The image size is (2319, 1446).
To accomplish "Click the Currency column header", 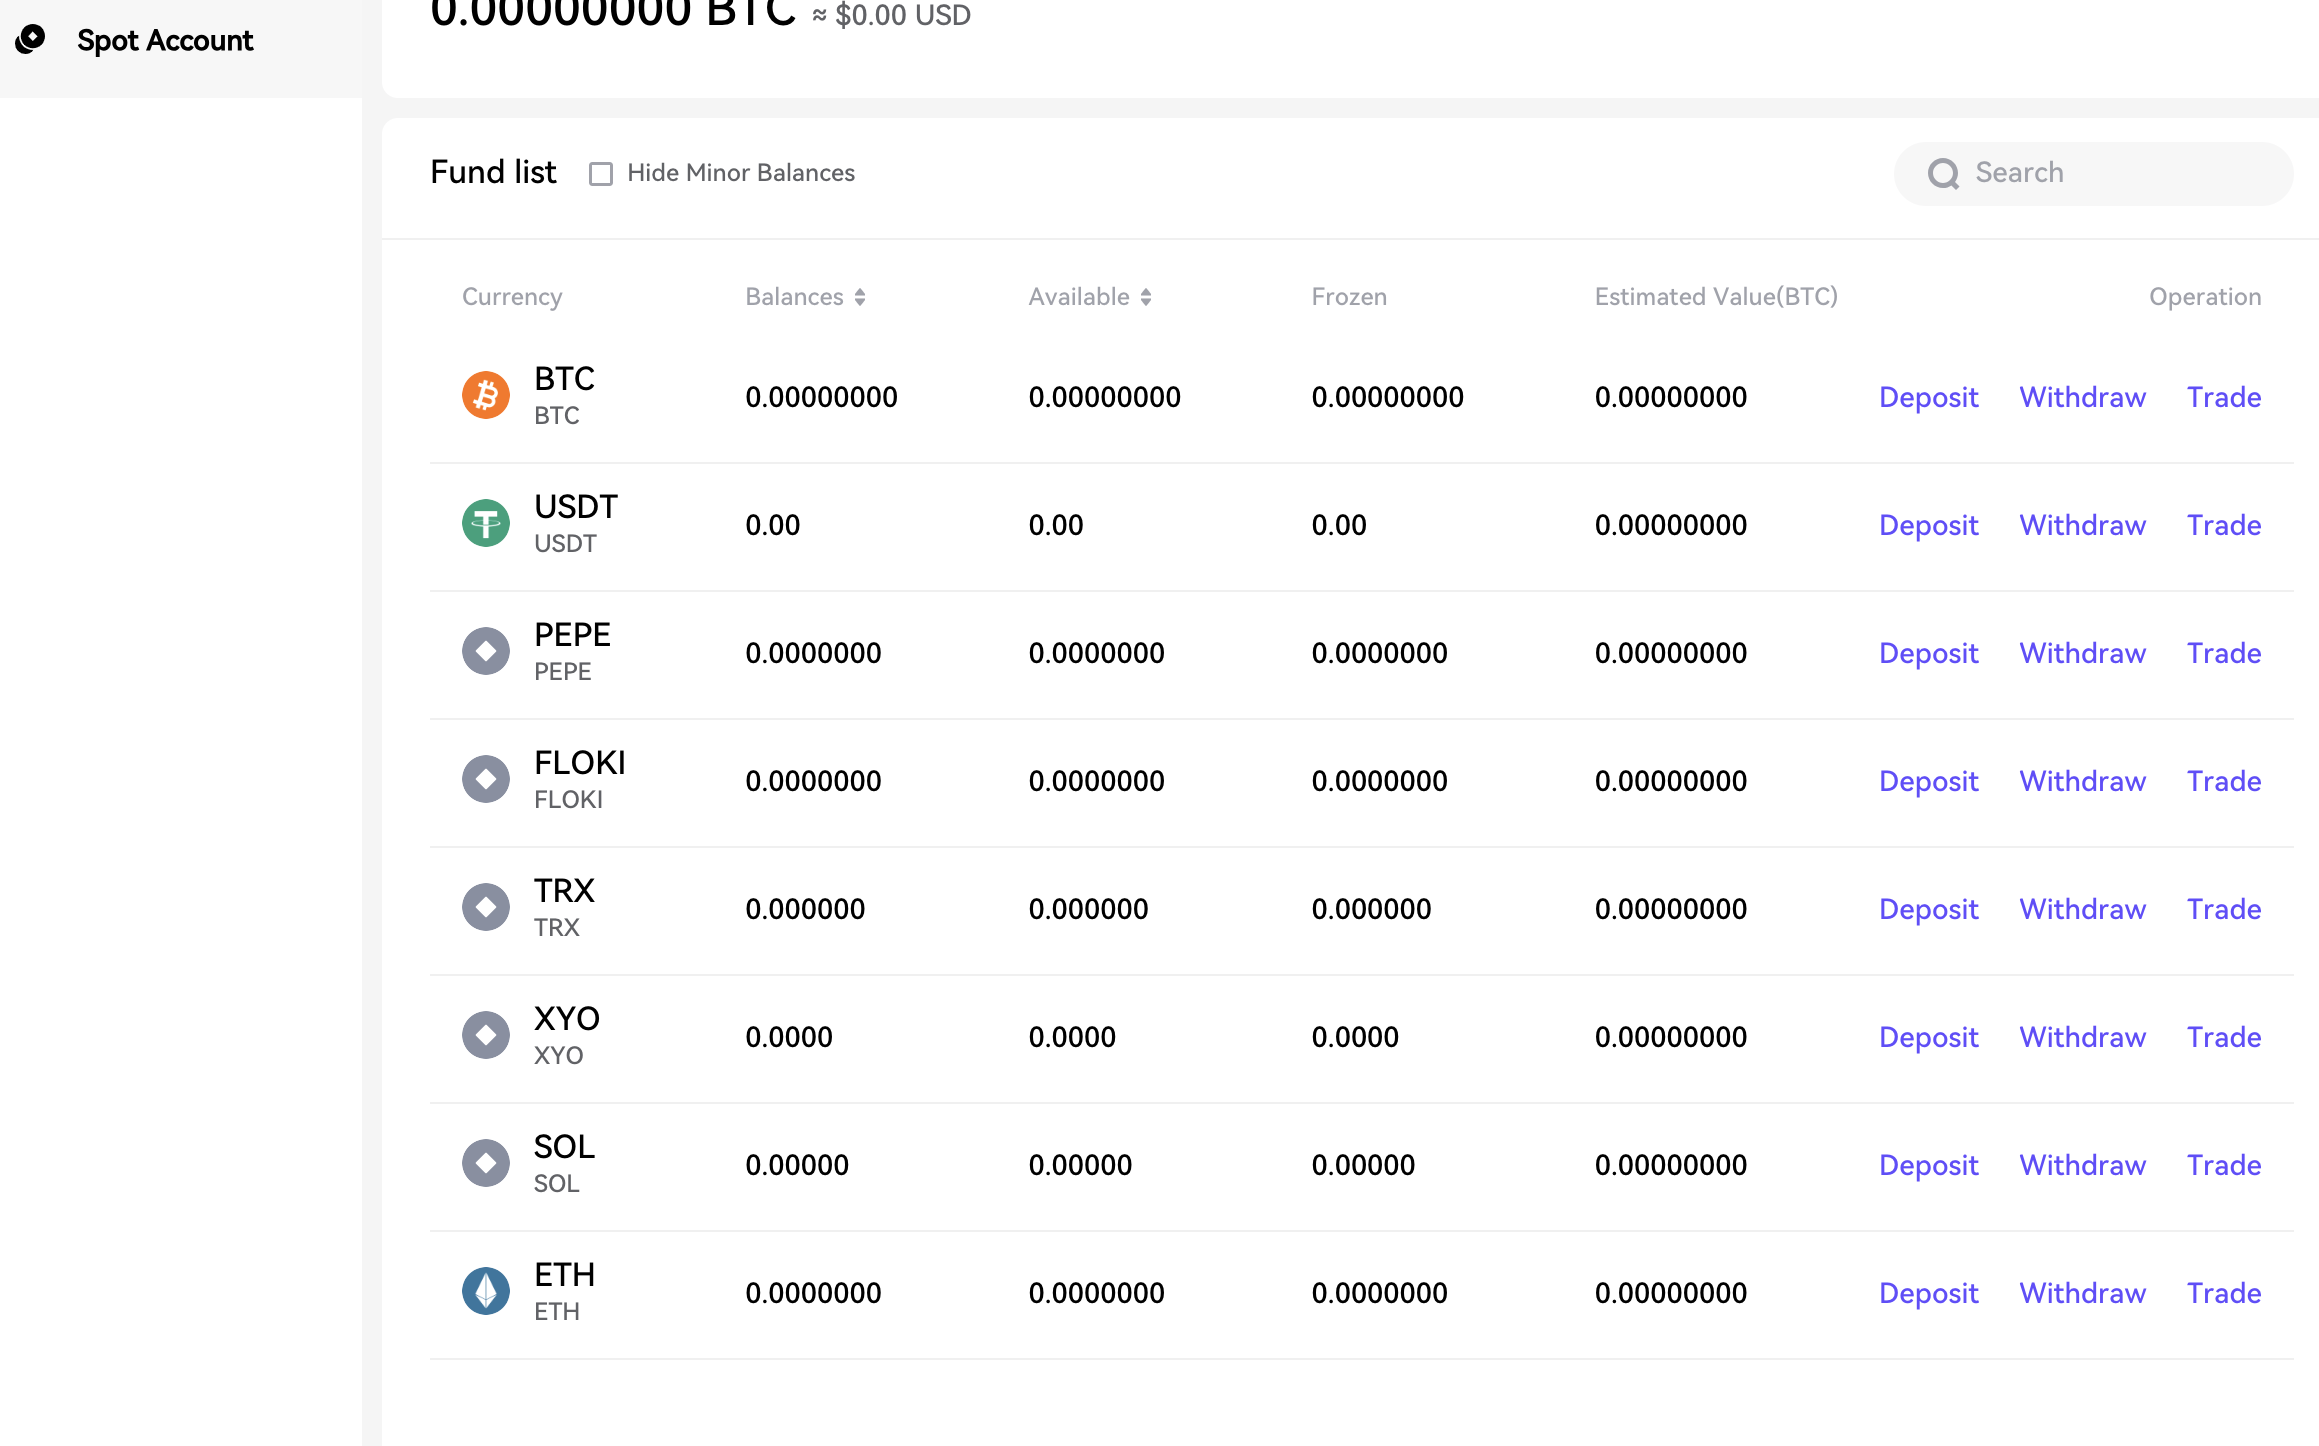I will (512, 297).
